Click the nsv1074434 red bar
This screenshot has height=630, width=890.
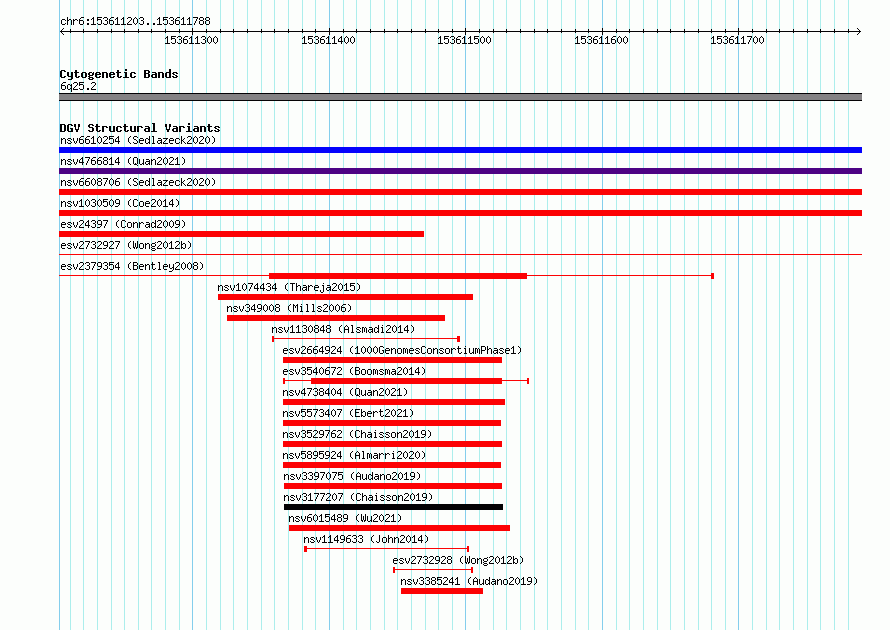tap(345, 297)
